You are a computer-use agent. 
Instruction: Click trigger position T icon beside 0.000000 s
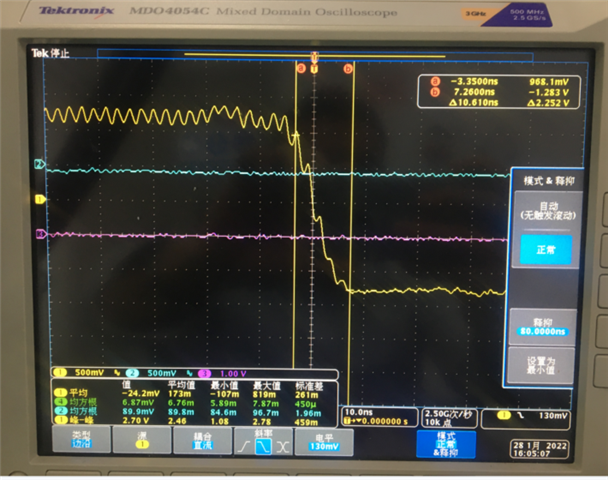coord(347,421)
